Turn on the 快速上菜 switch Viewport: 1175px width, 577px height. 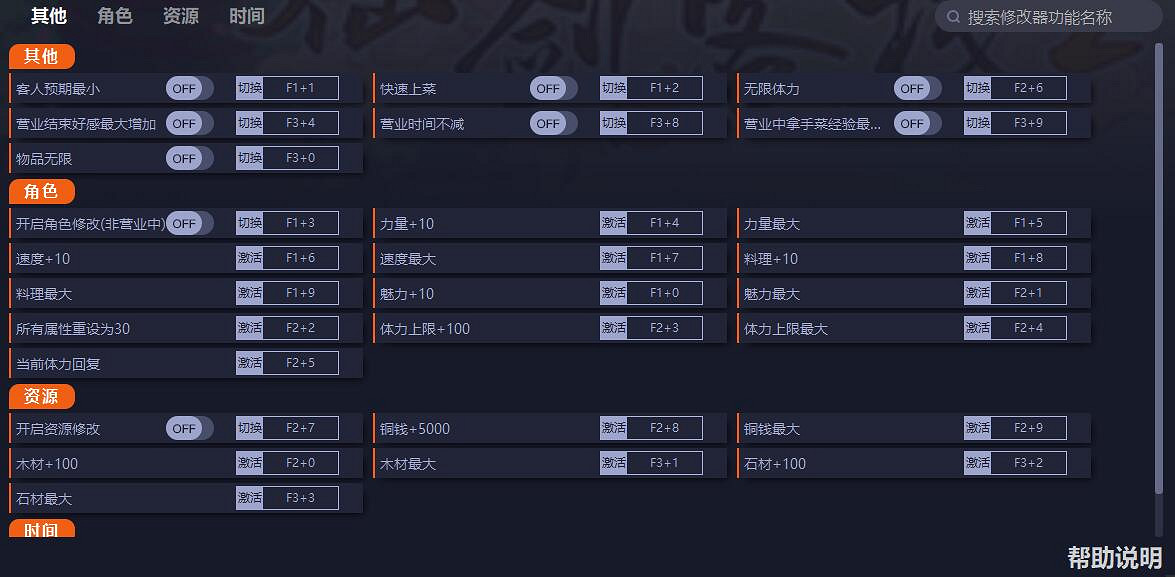pyautogui.click(x=550, y=88)
